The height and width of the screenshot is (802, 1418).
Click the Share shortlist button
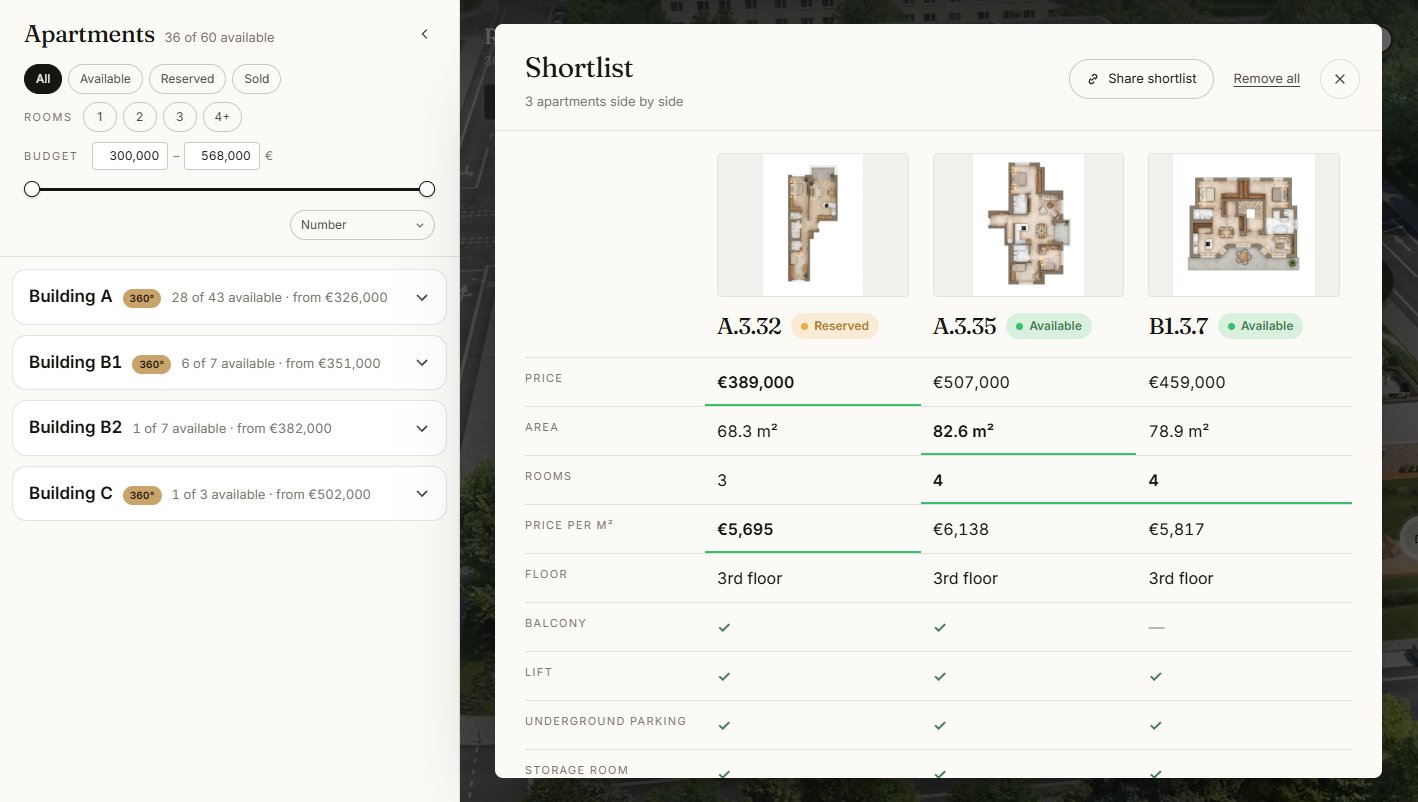1141,79
